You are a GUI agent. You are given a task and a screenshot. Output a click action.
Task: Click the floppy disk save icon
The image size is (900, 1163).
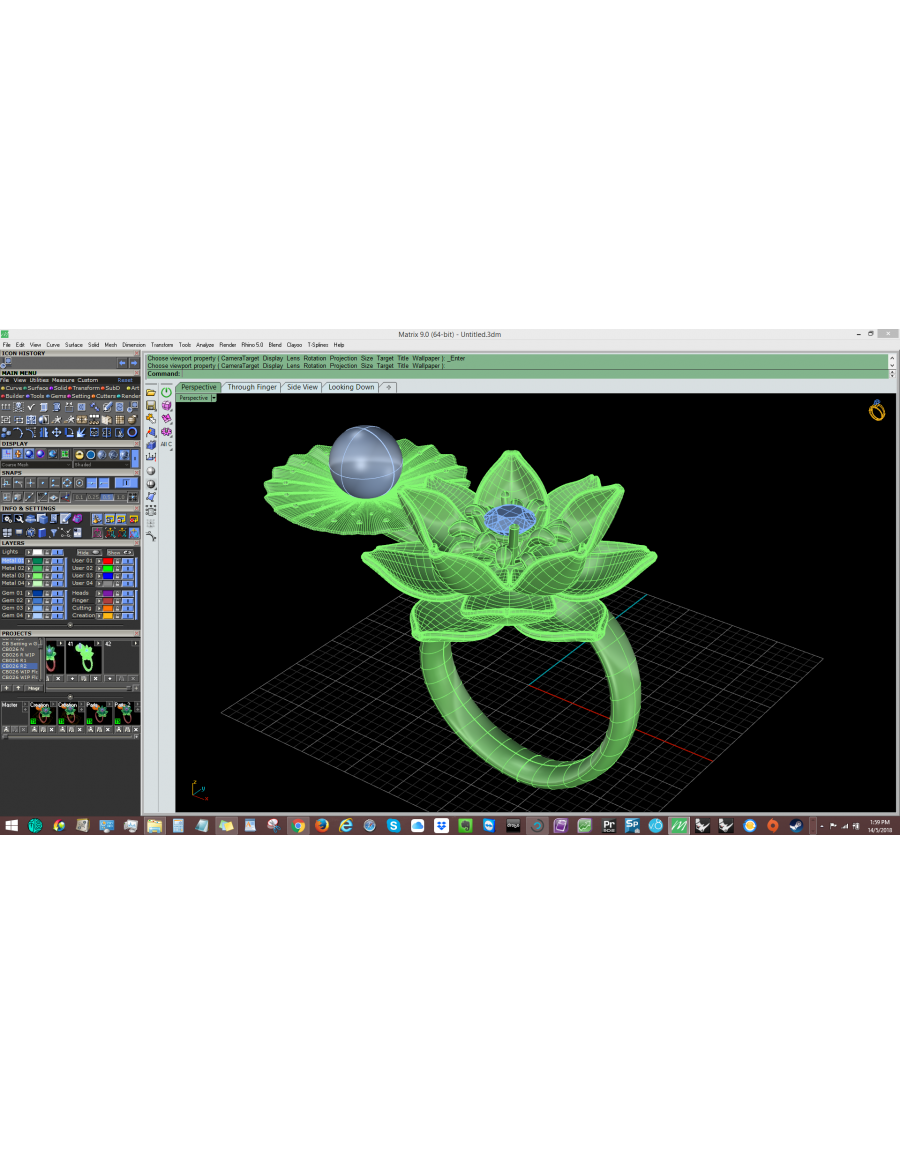click(x=151, y=406)
